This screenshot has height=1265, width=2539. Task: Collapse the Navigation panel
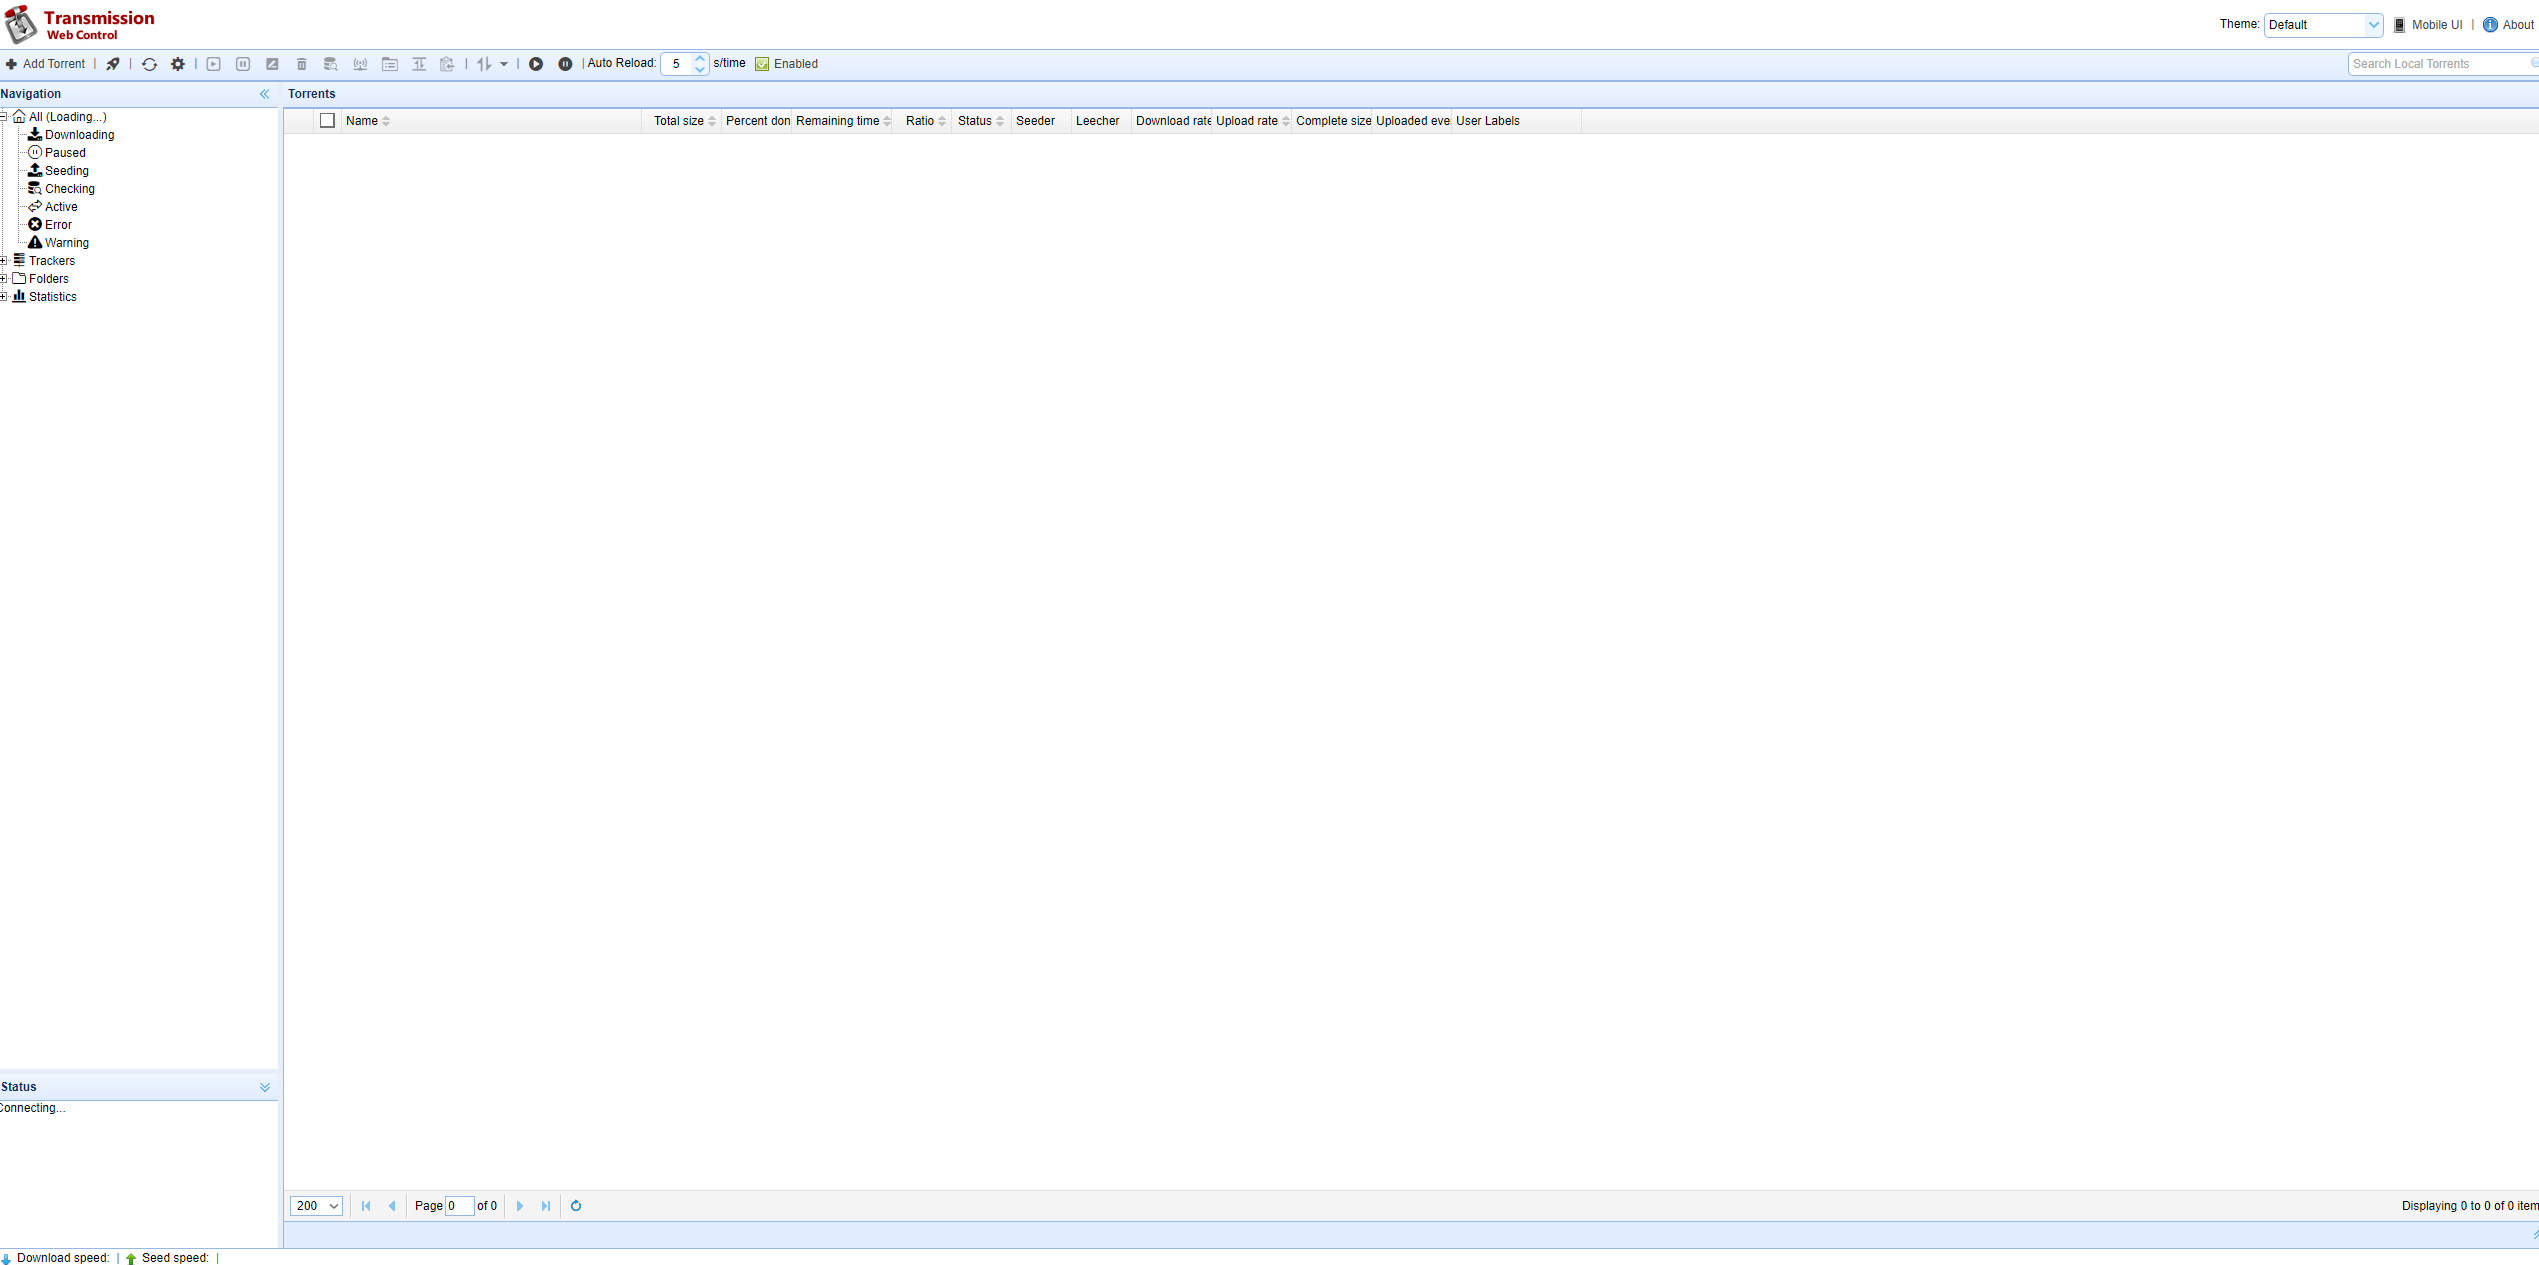pos(264,94)
